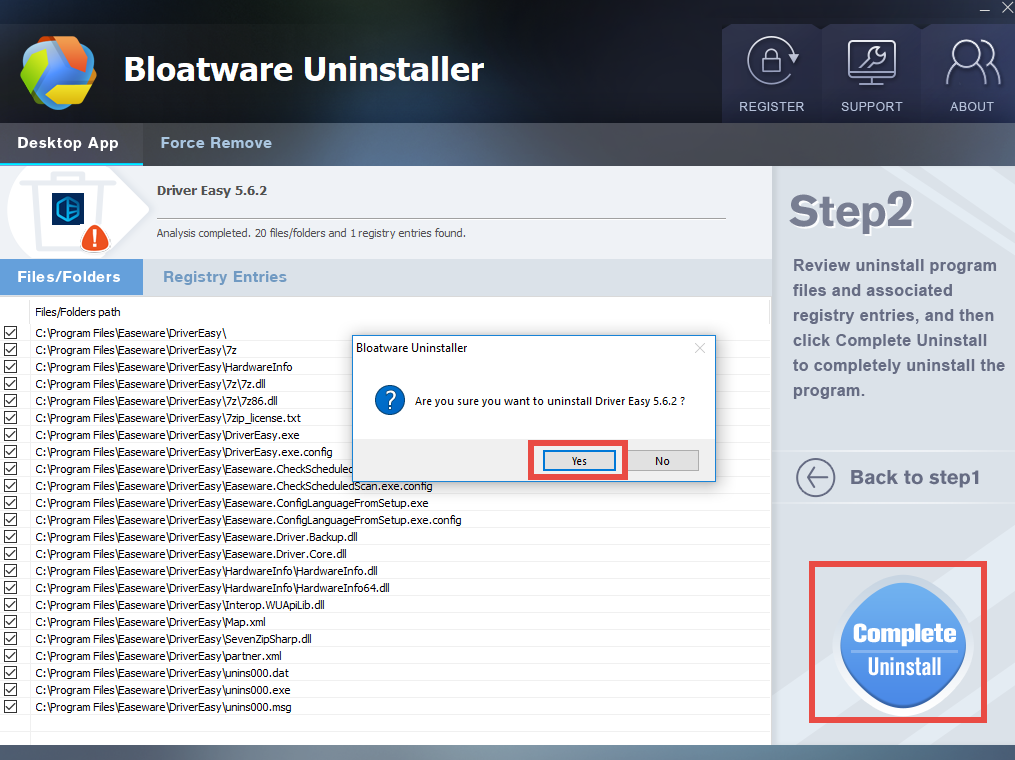This screenshot has height=760, width=1015.
Task: Uncheck the 7z\7z.dll file checkbox
Action: tap(10, 384)
